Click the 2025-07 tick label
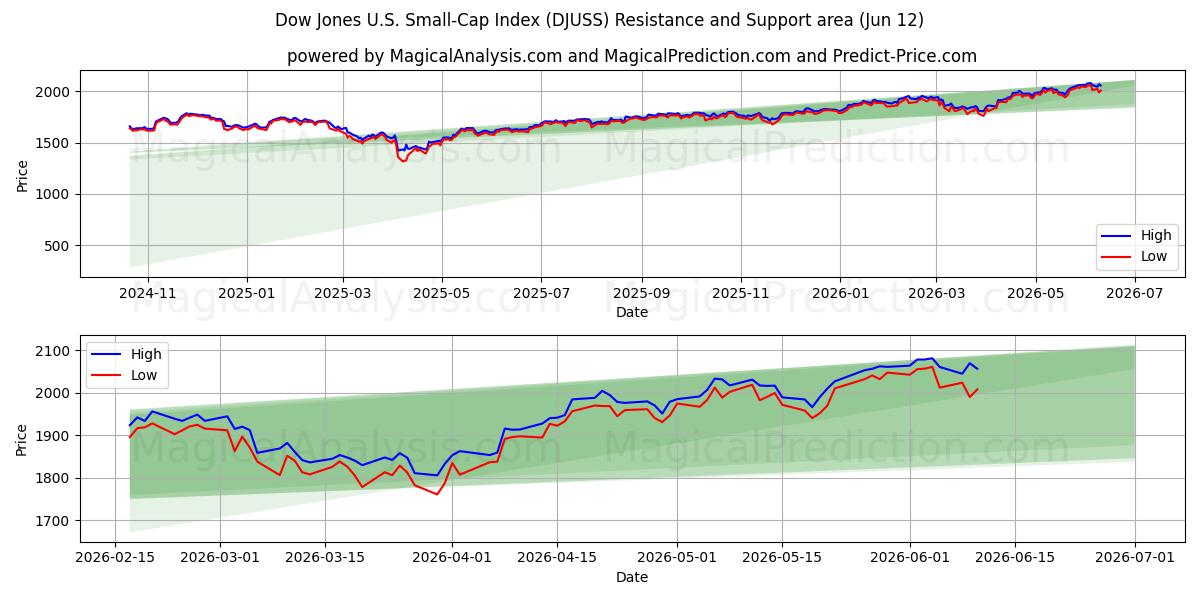The image size is (1200, 600). 541,293
